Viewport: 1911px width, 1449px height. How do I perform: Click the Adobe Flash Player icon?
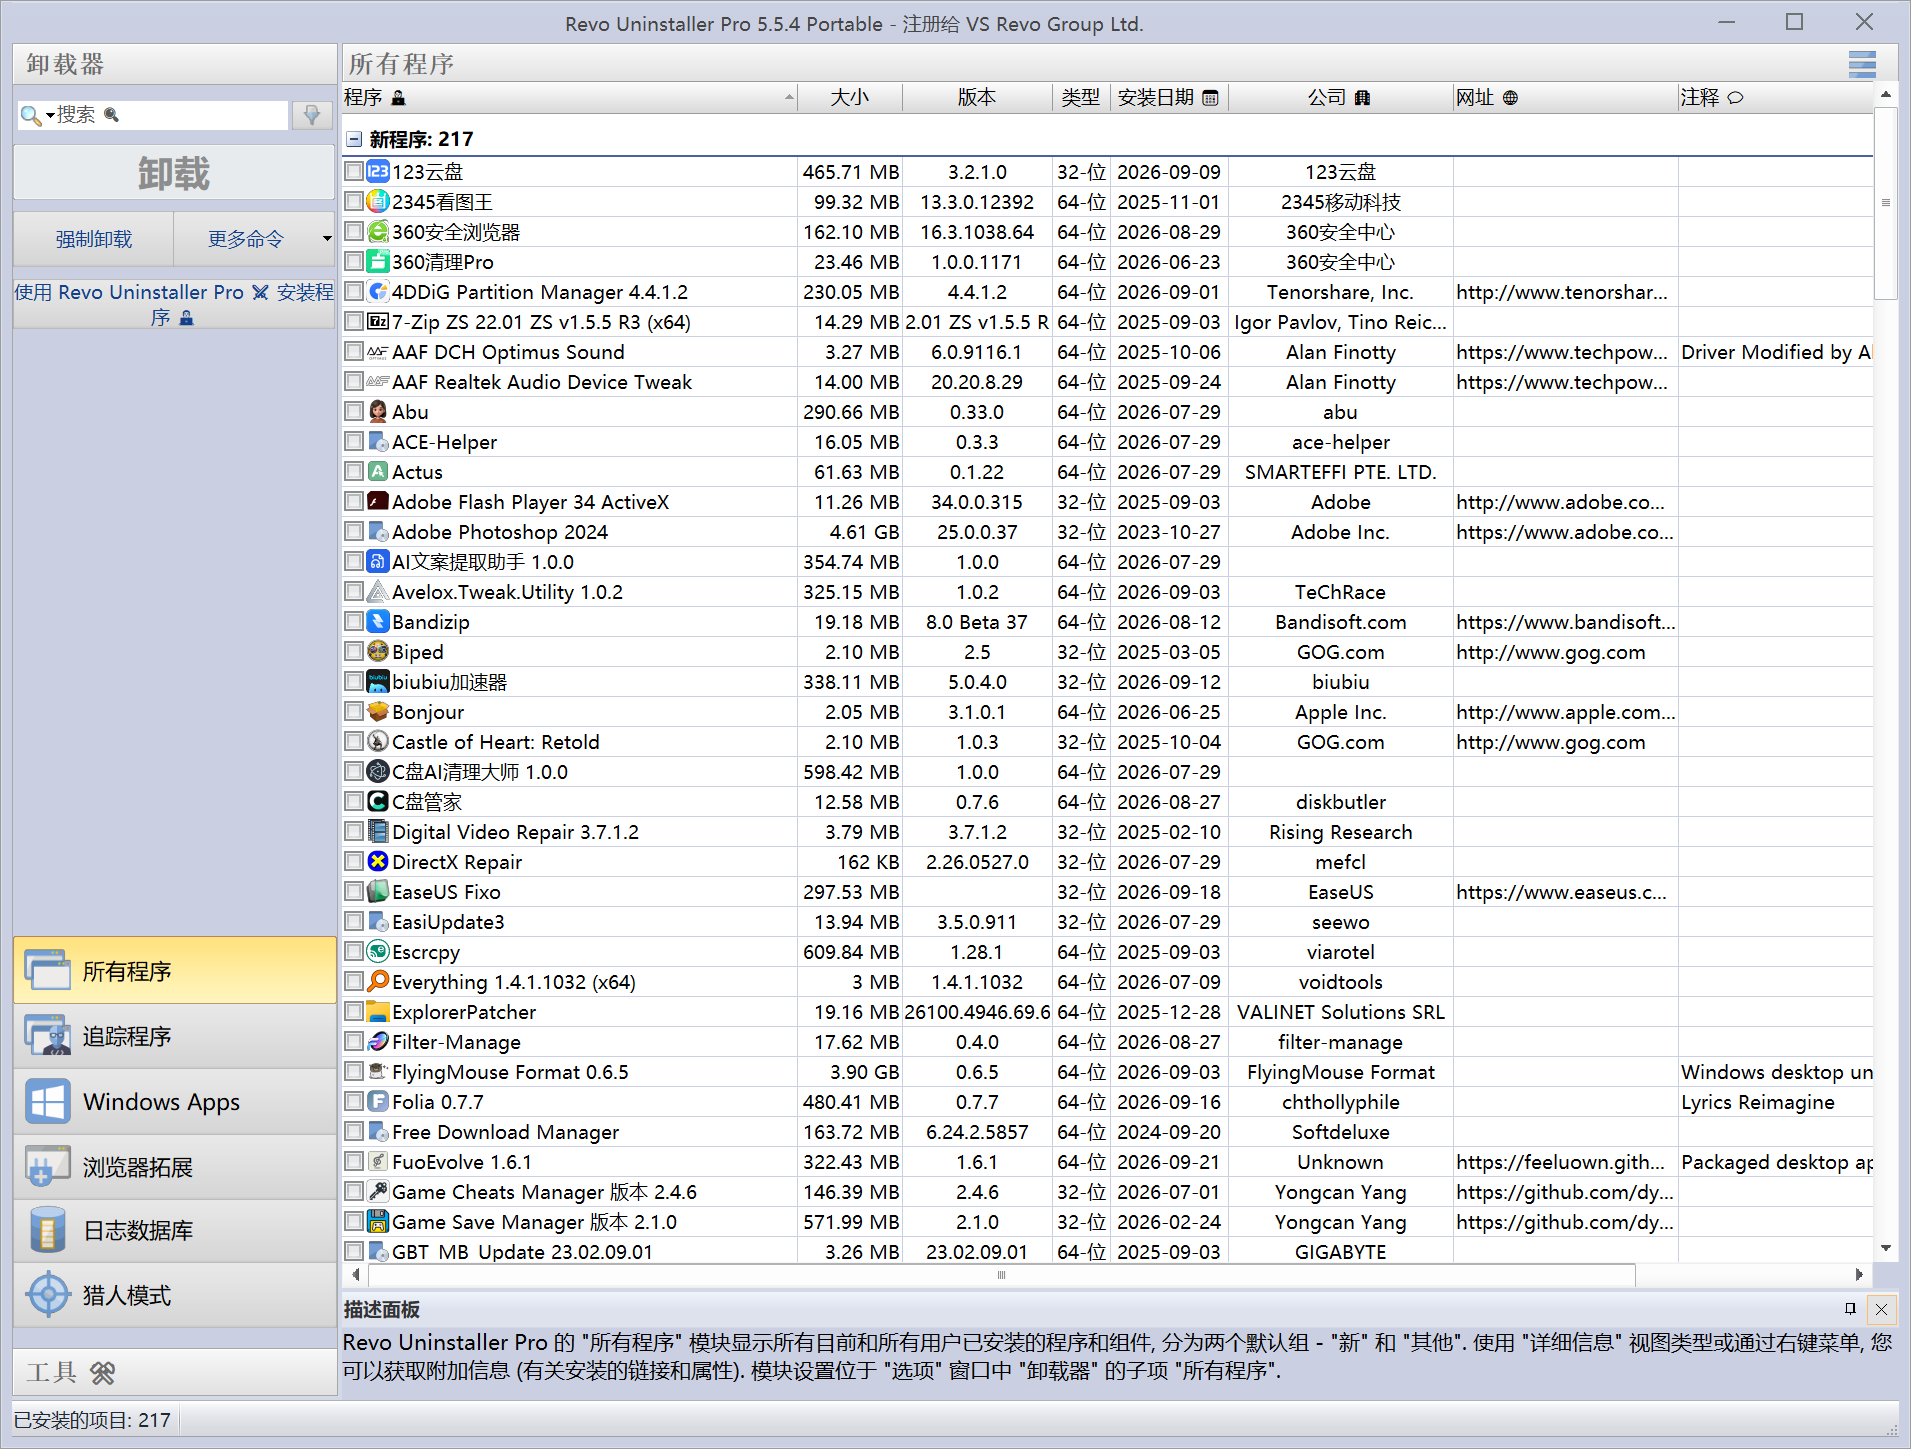tap(378, 501)
